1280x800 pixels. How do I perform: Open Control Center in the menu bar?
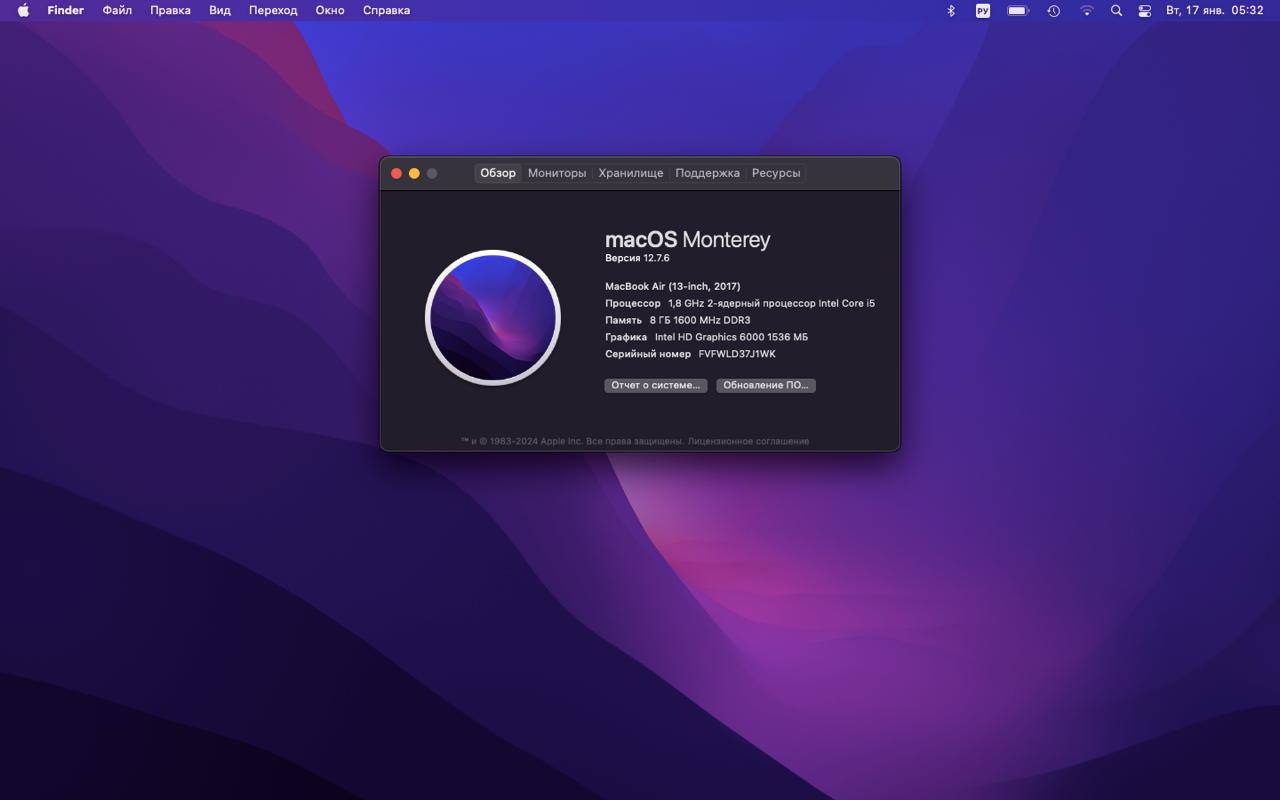(x=1144, y=10)
